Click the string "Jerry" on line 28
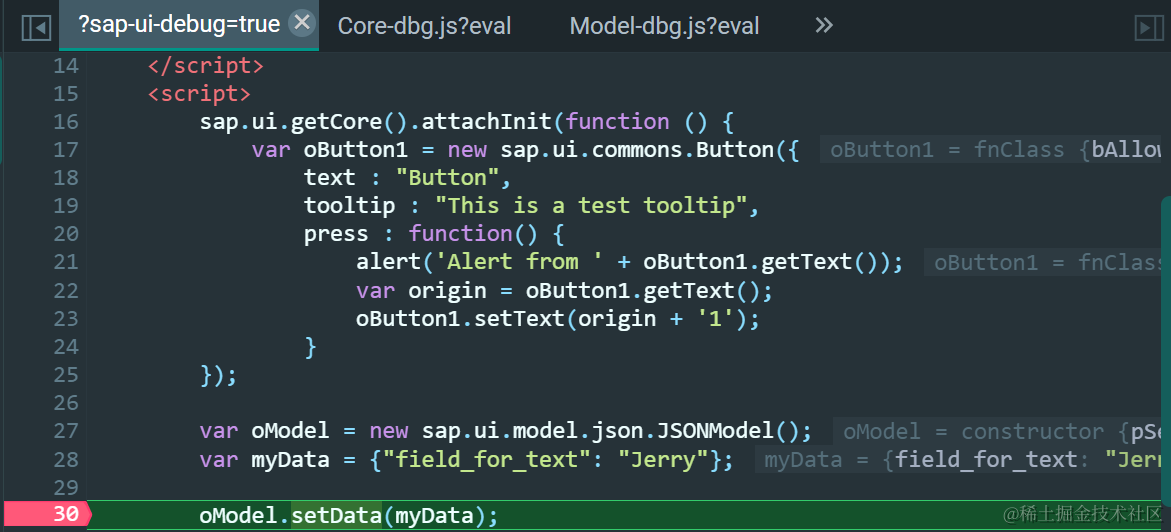 click(664, 460)
